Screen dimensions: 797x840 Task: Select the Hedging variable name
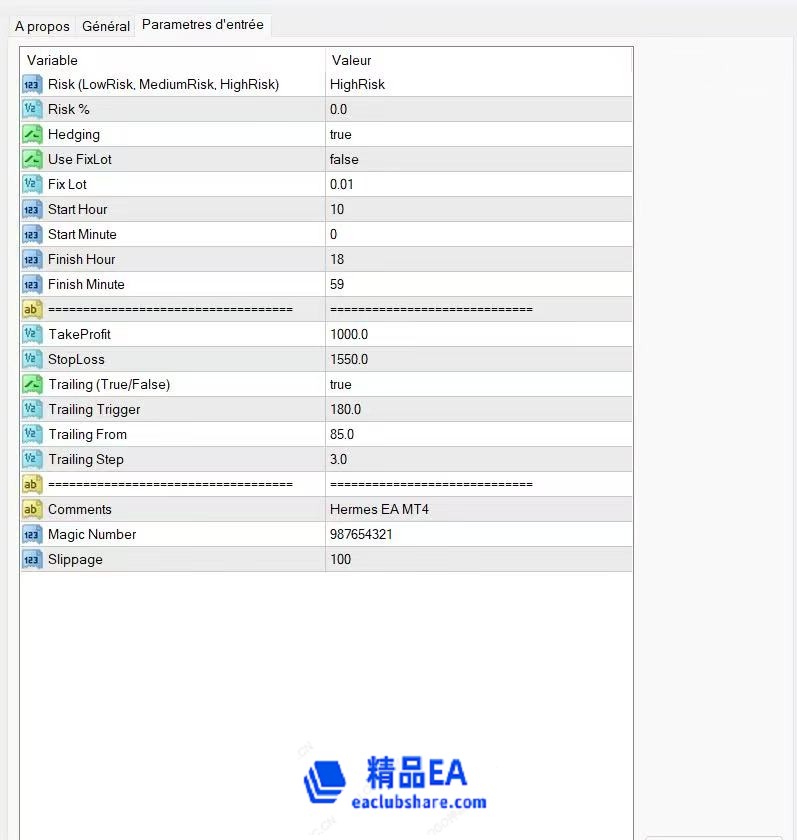(74, 134)
